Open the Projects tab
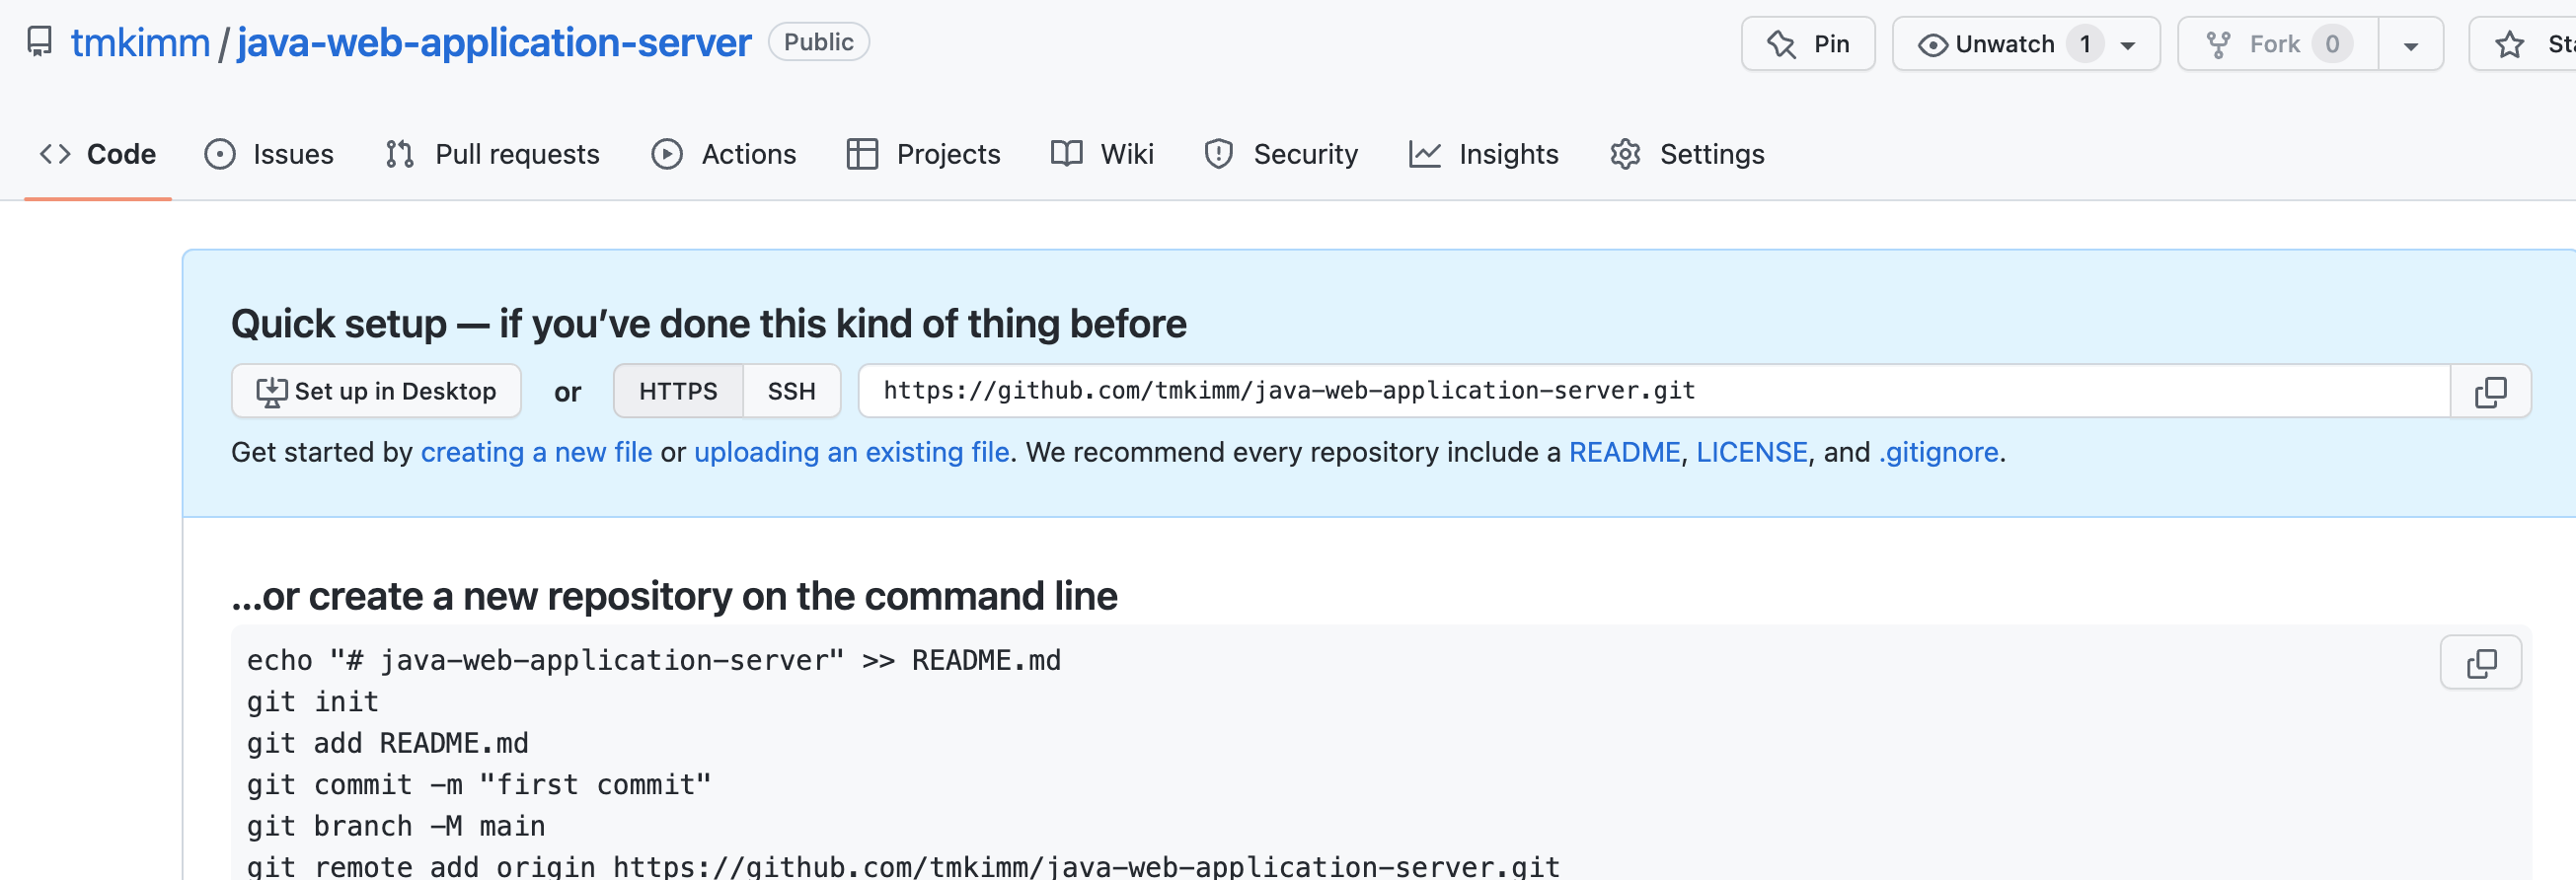 (923, 154)
